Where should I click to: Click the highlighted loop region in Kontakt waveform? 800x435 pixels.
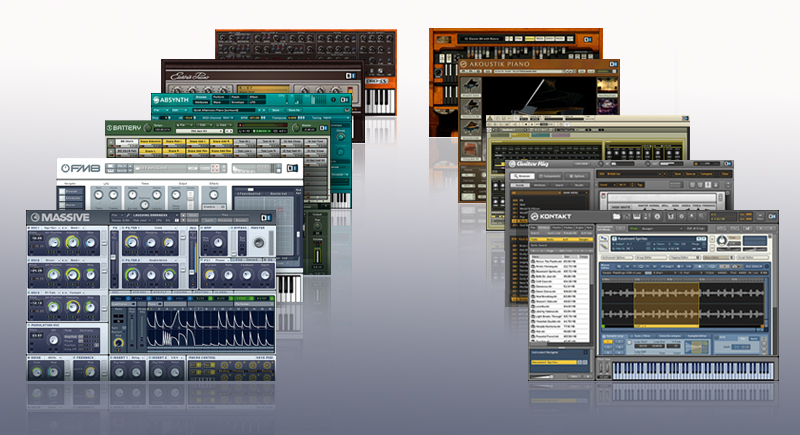coord(666,304)
